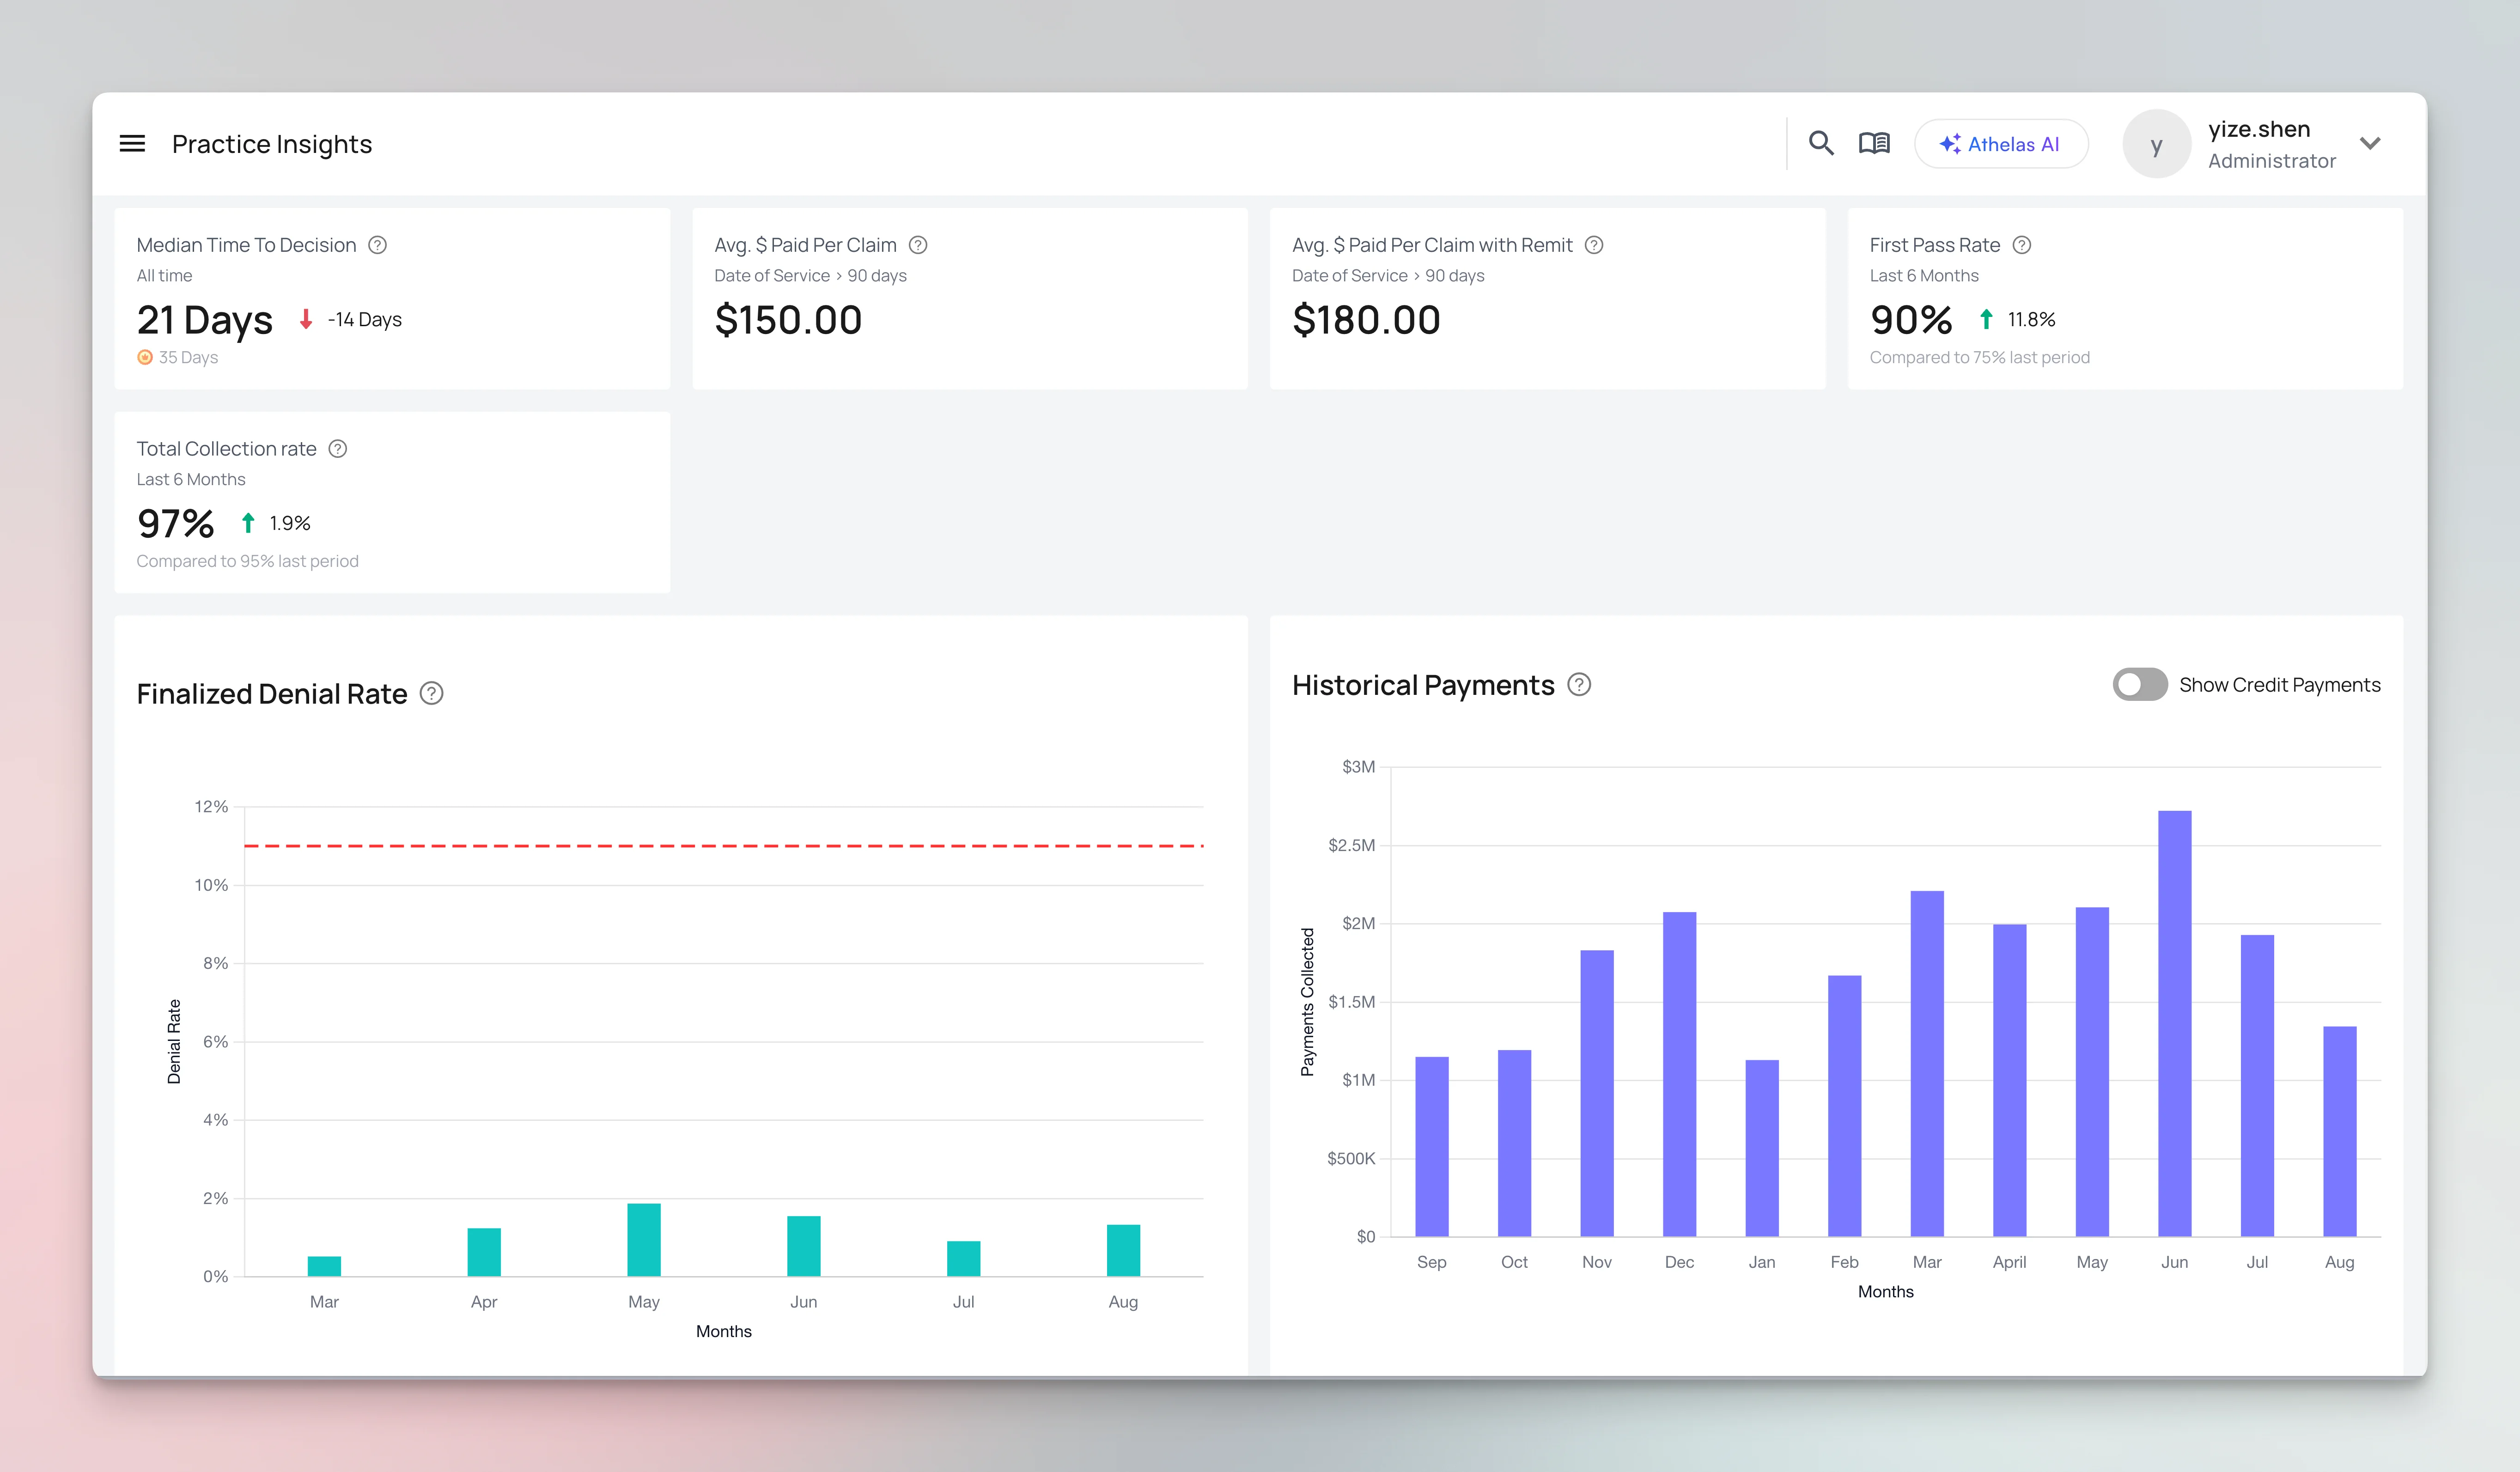Click the 'Denial Rate' axis label
This screenshot has width=2520, height=1472.
[174, 1042]
